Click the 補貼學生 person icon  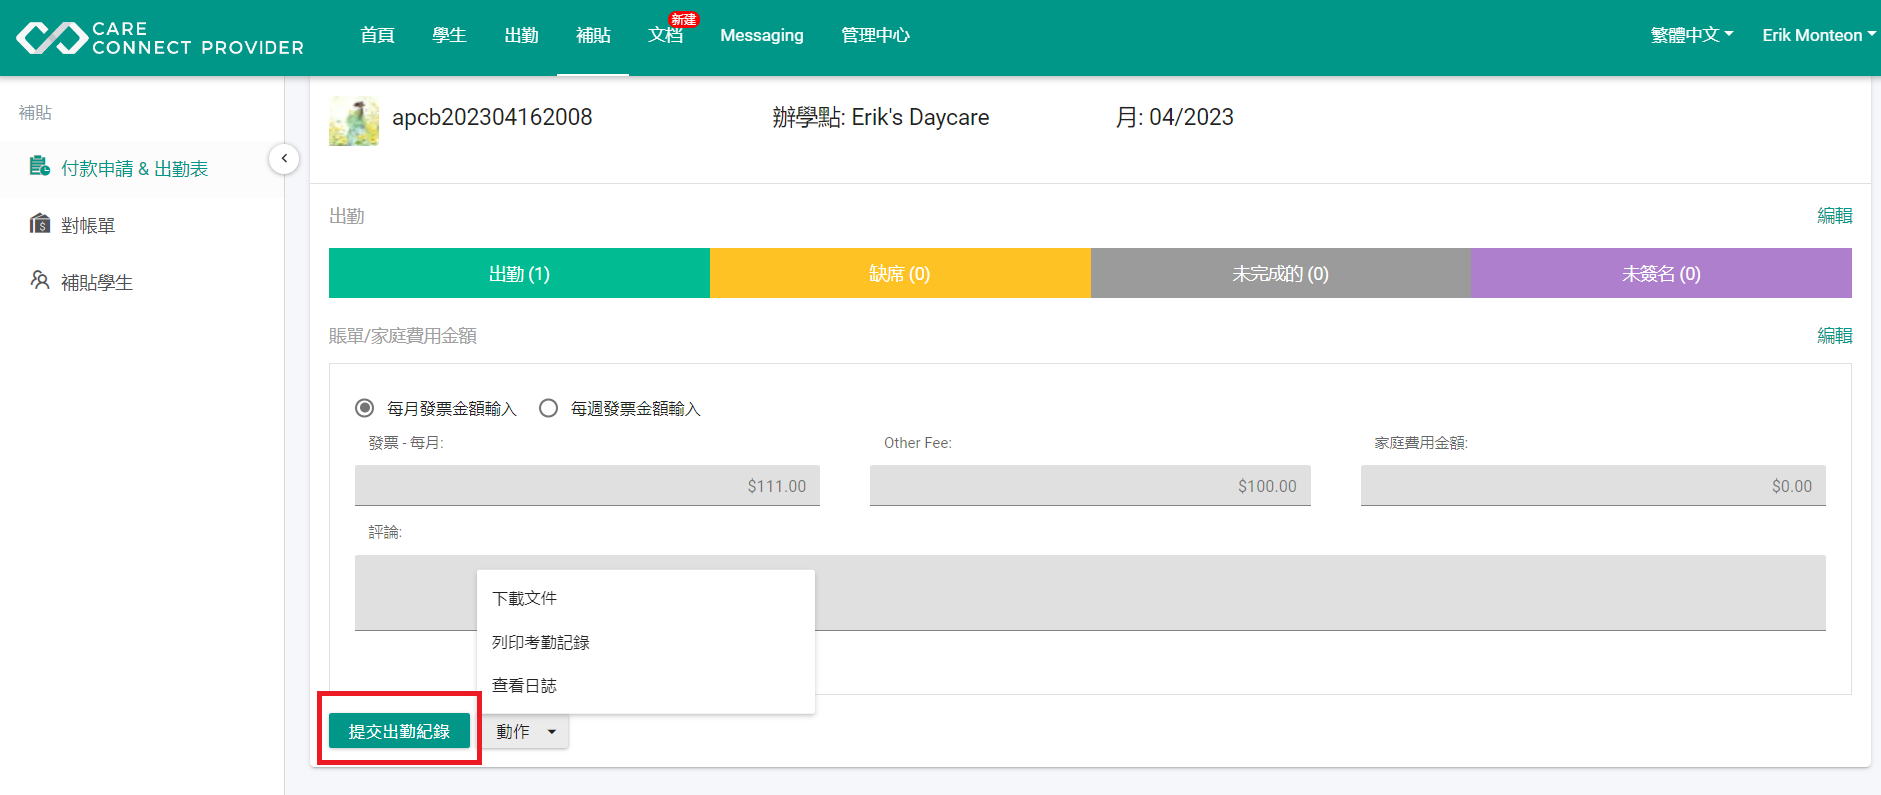tap(40, 281)
